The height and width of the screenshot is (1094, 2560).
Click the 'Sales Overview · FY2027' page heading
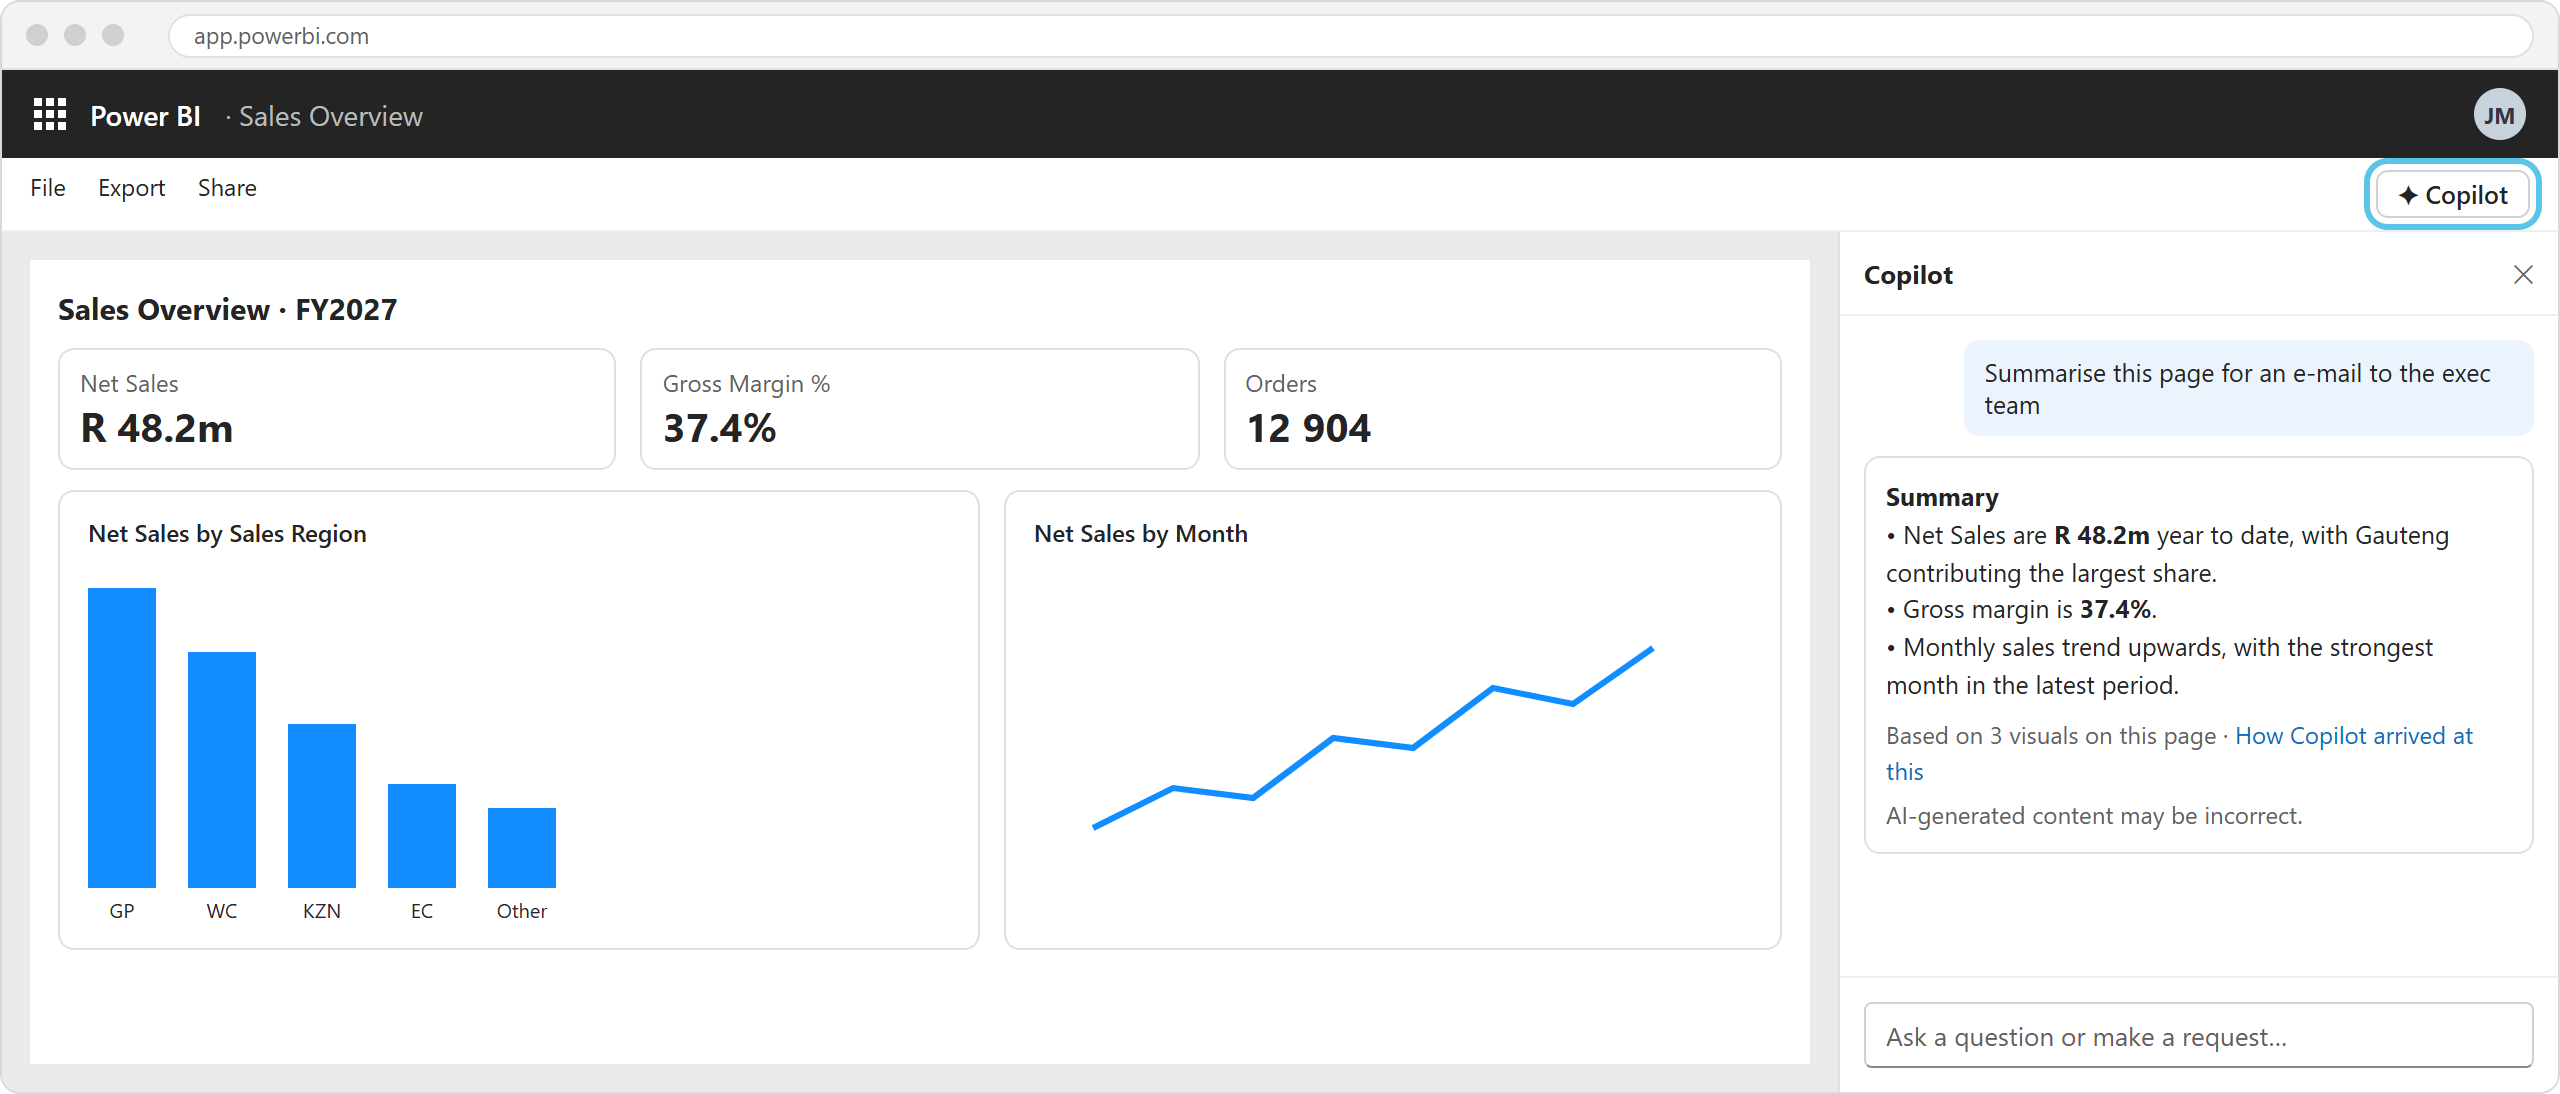[x=227, y=310]
